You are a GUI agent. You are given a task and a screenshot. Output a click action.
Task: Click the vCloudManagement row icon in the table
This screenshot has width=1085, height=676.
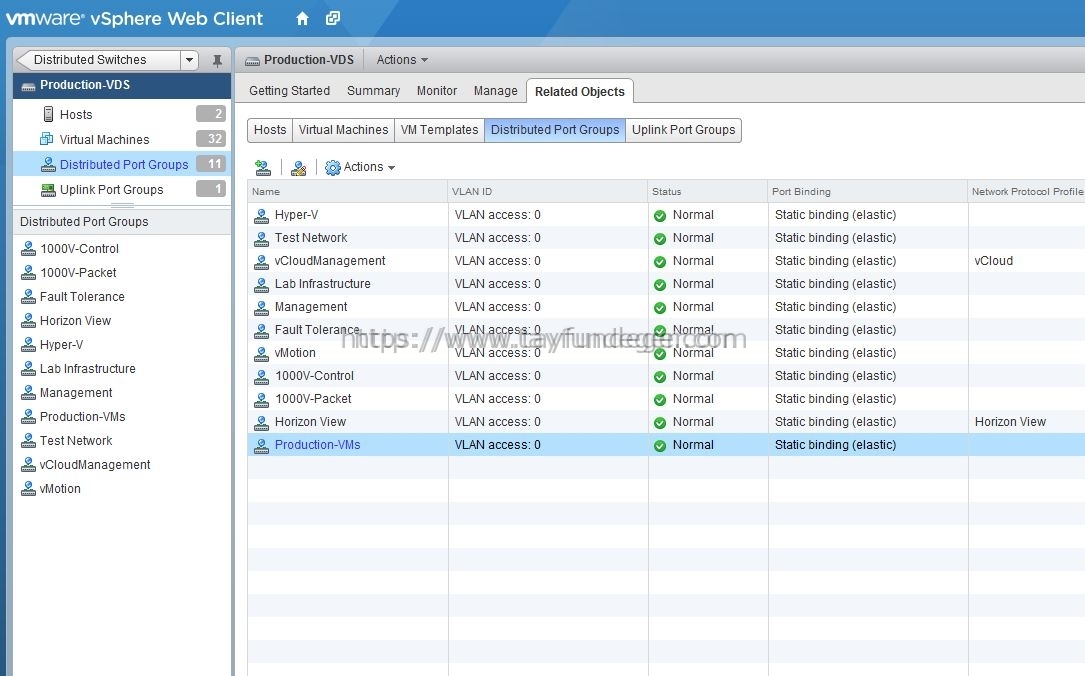pos(262,262)
